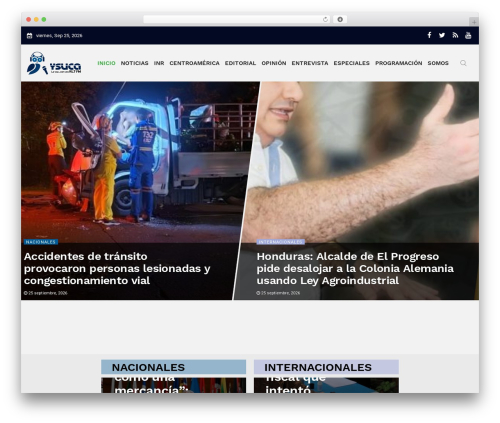Screen dimensions: 500x423
Task: Open the CENTROAMÉRICA menu item
Action: tap(194, 63)
